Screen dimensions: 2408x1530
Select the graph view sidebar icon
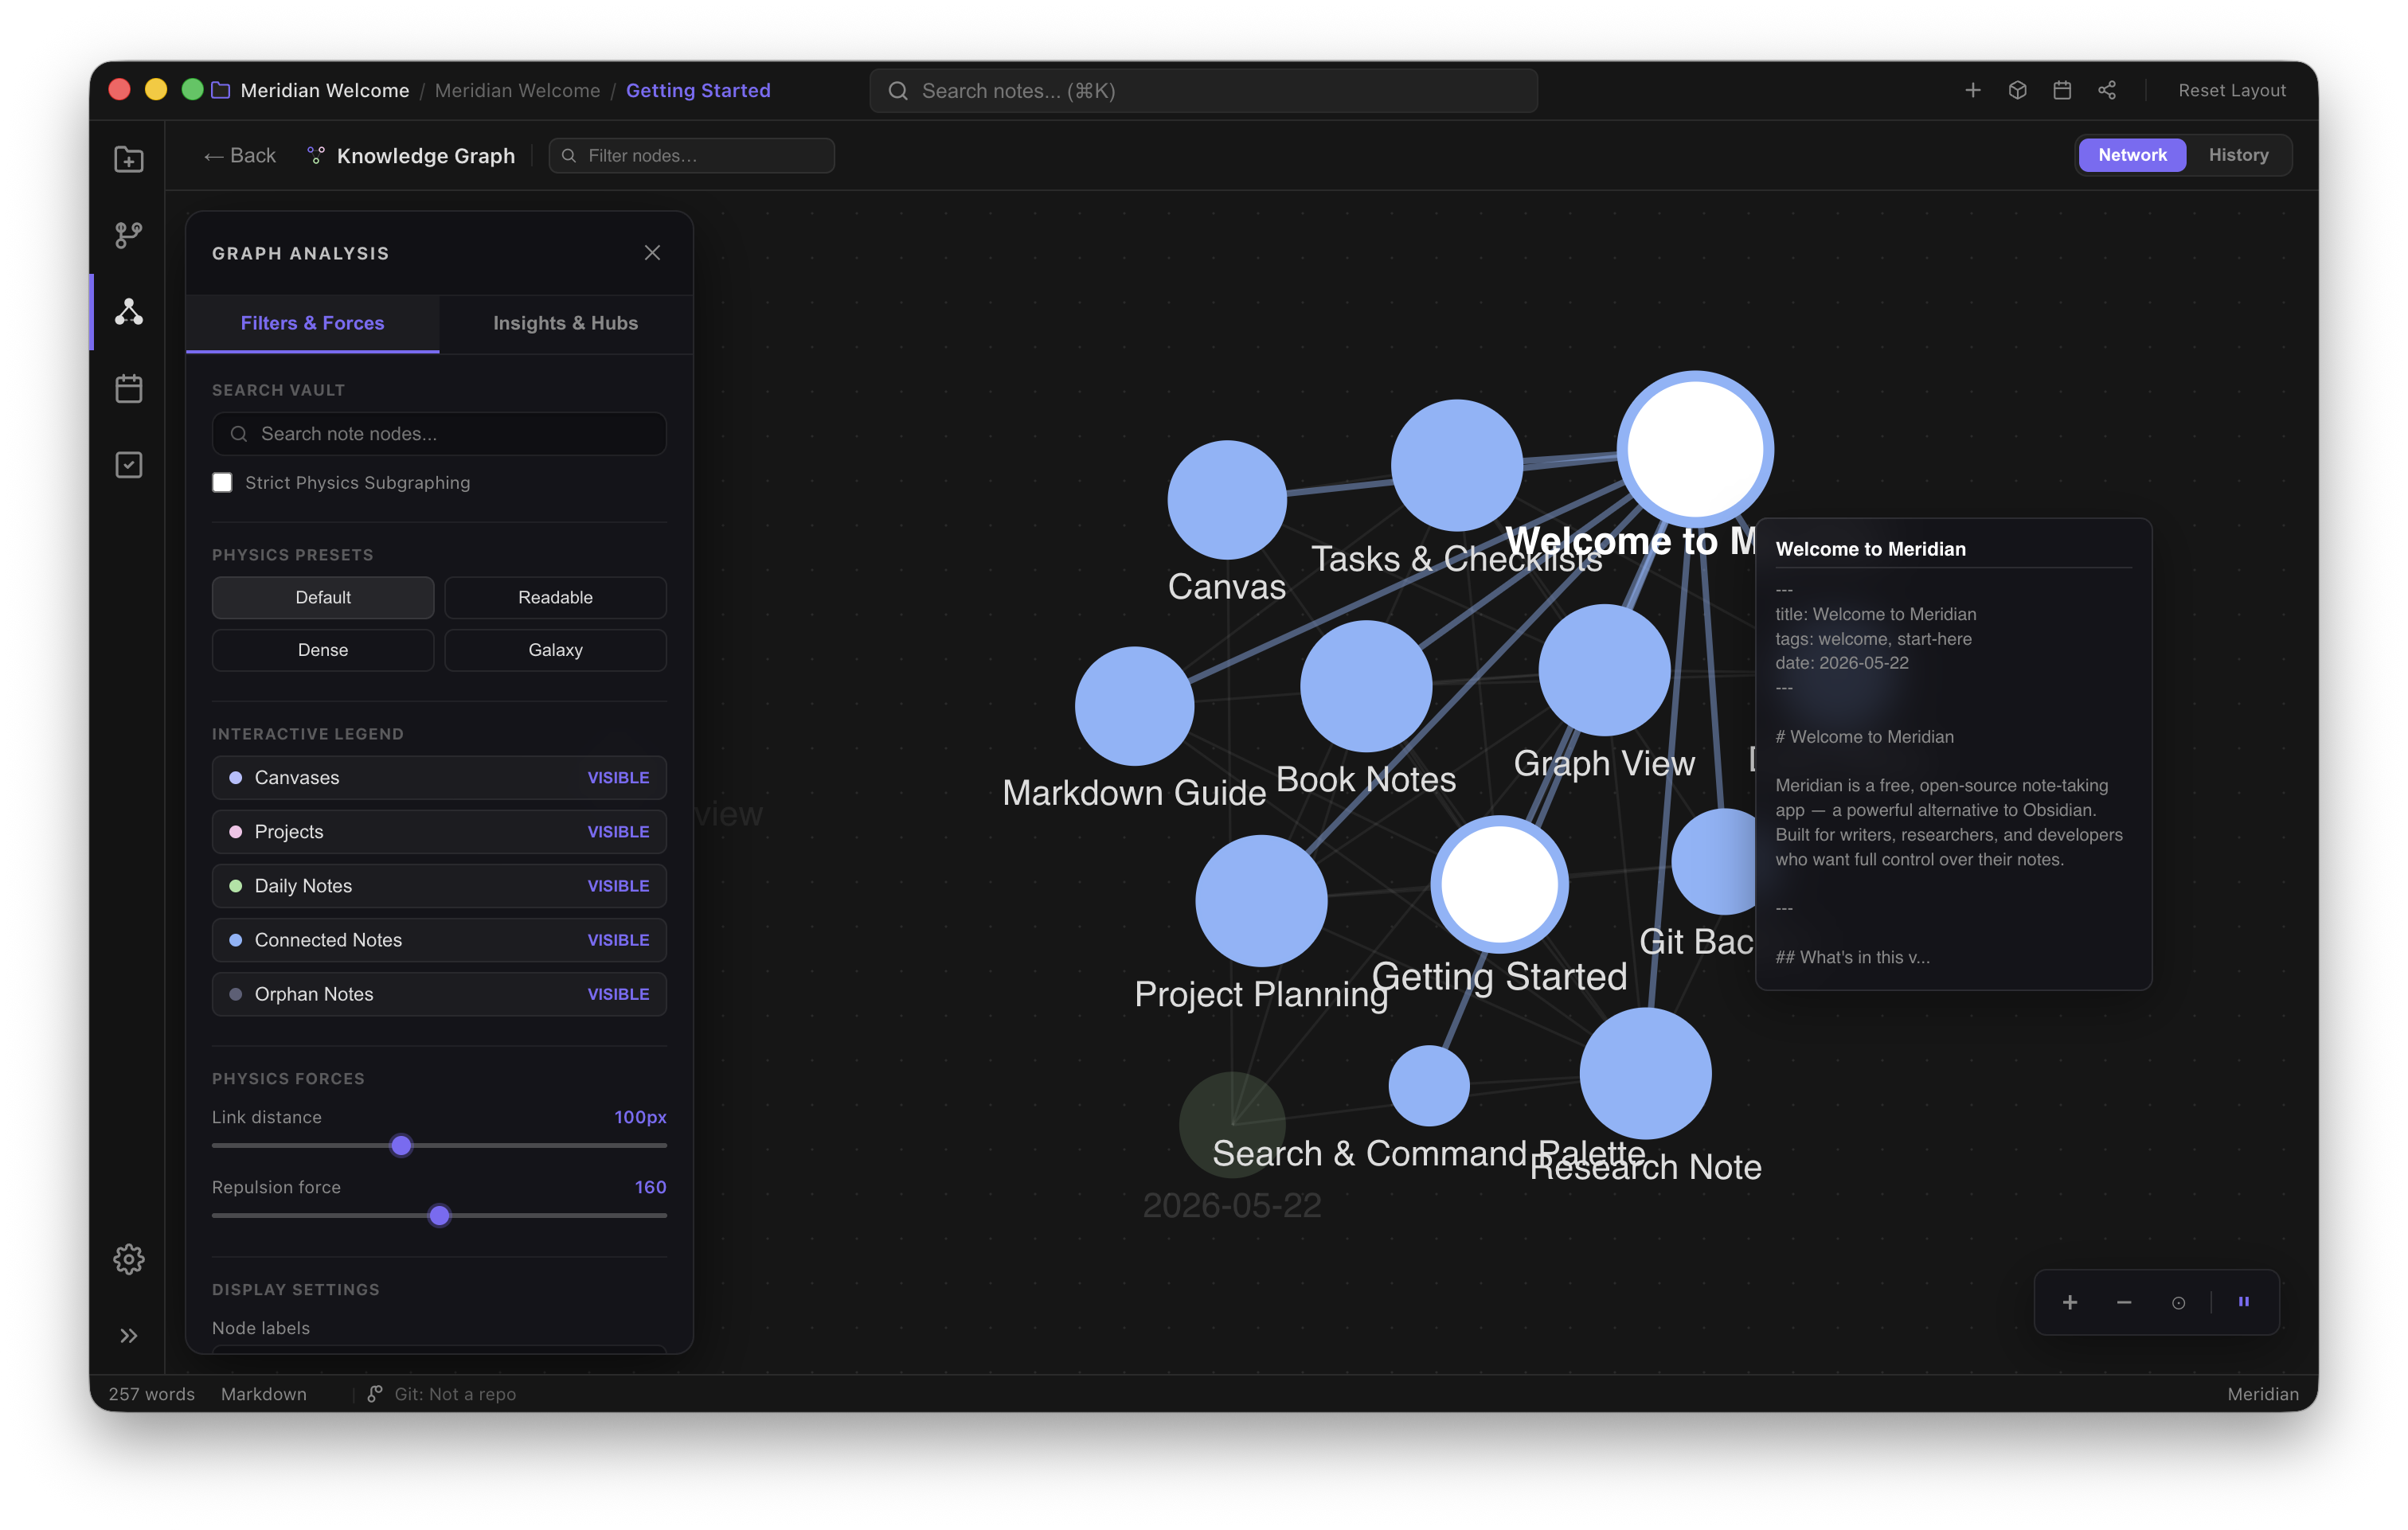[129, 312]
